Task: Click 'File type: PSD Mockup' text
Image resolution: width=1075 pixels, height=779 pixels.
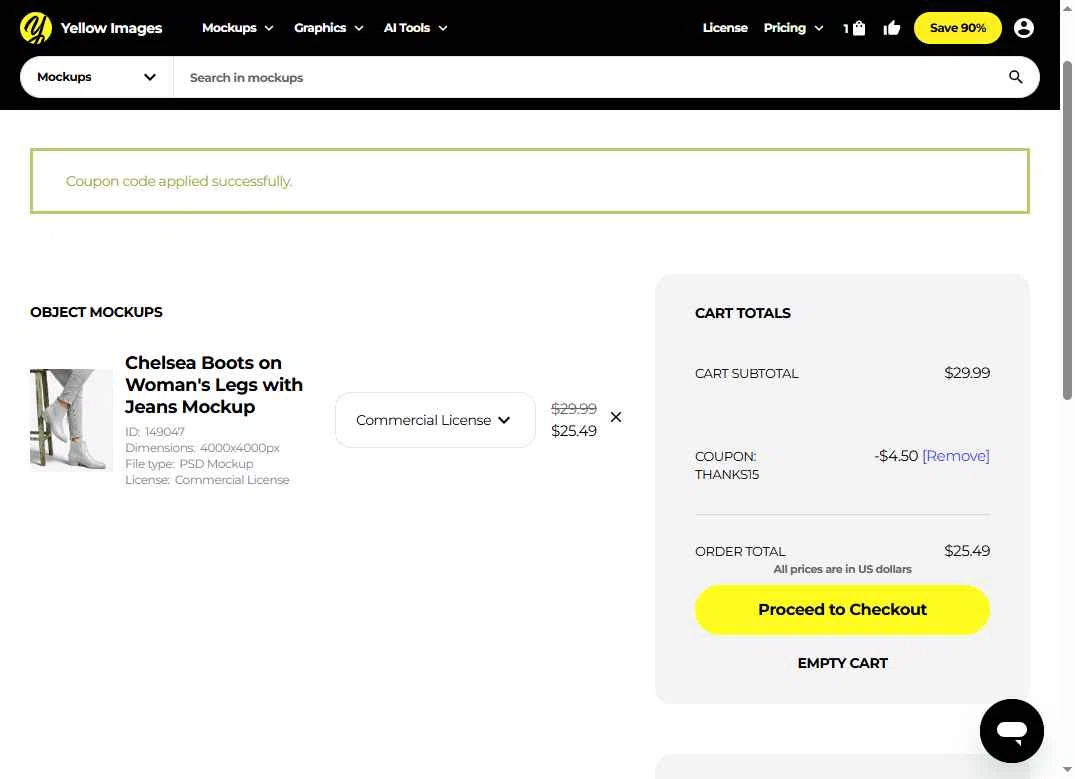Action: [189, 464]
